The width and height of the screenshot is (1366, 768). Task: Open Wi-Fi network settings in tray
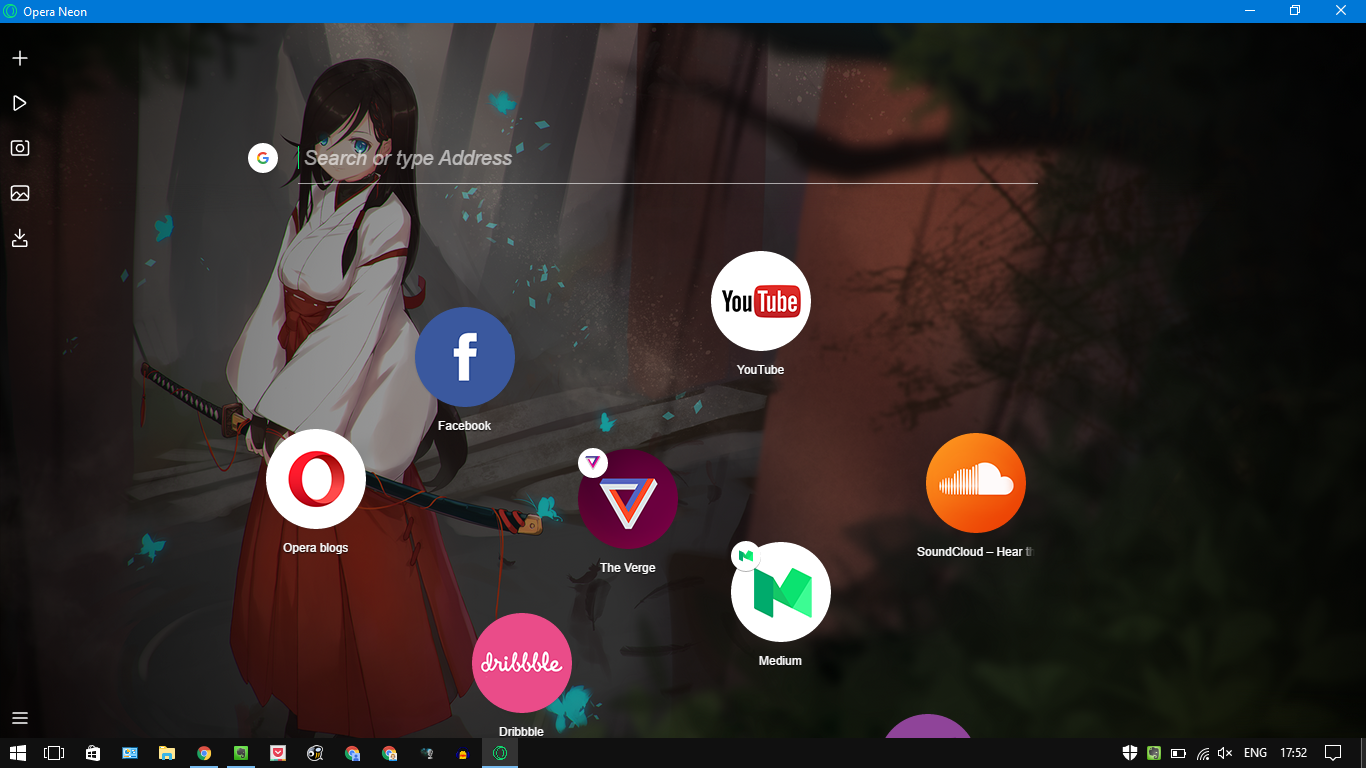coord(1202,753)
